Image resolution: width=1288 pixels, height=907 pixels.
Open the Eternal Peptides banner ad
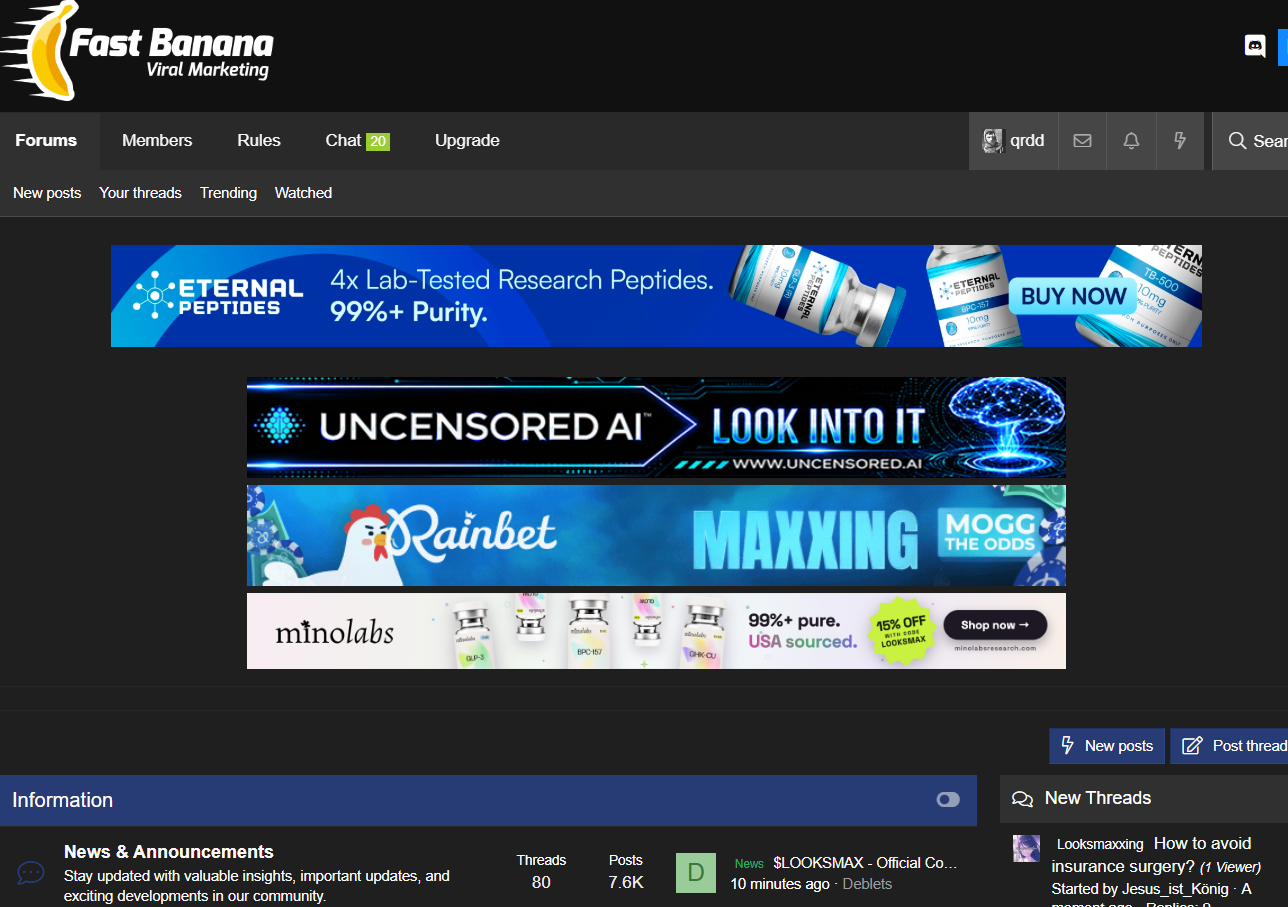point(656,296)
